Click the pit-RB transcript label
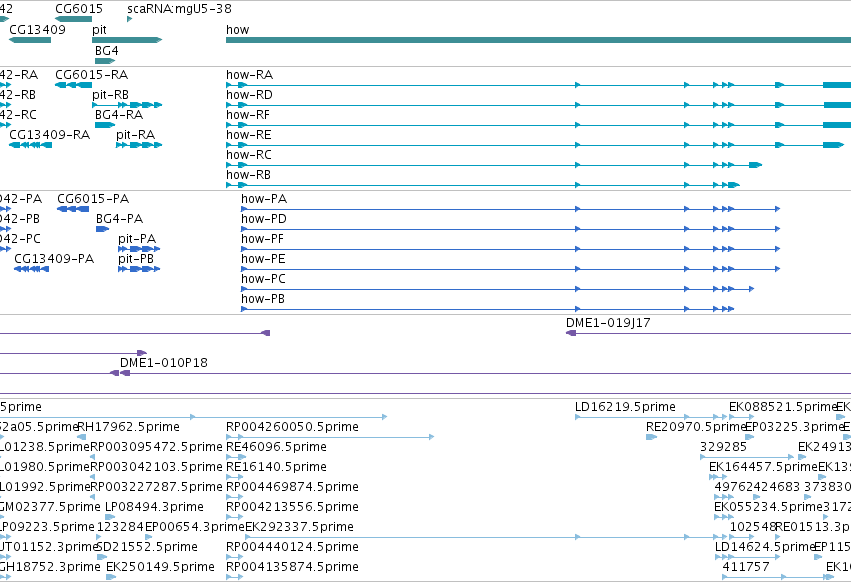Image resolution: width=851 pixels, height=582 pixels. pos(110,94)
